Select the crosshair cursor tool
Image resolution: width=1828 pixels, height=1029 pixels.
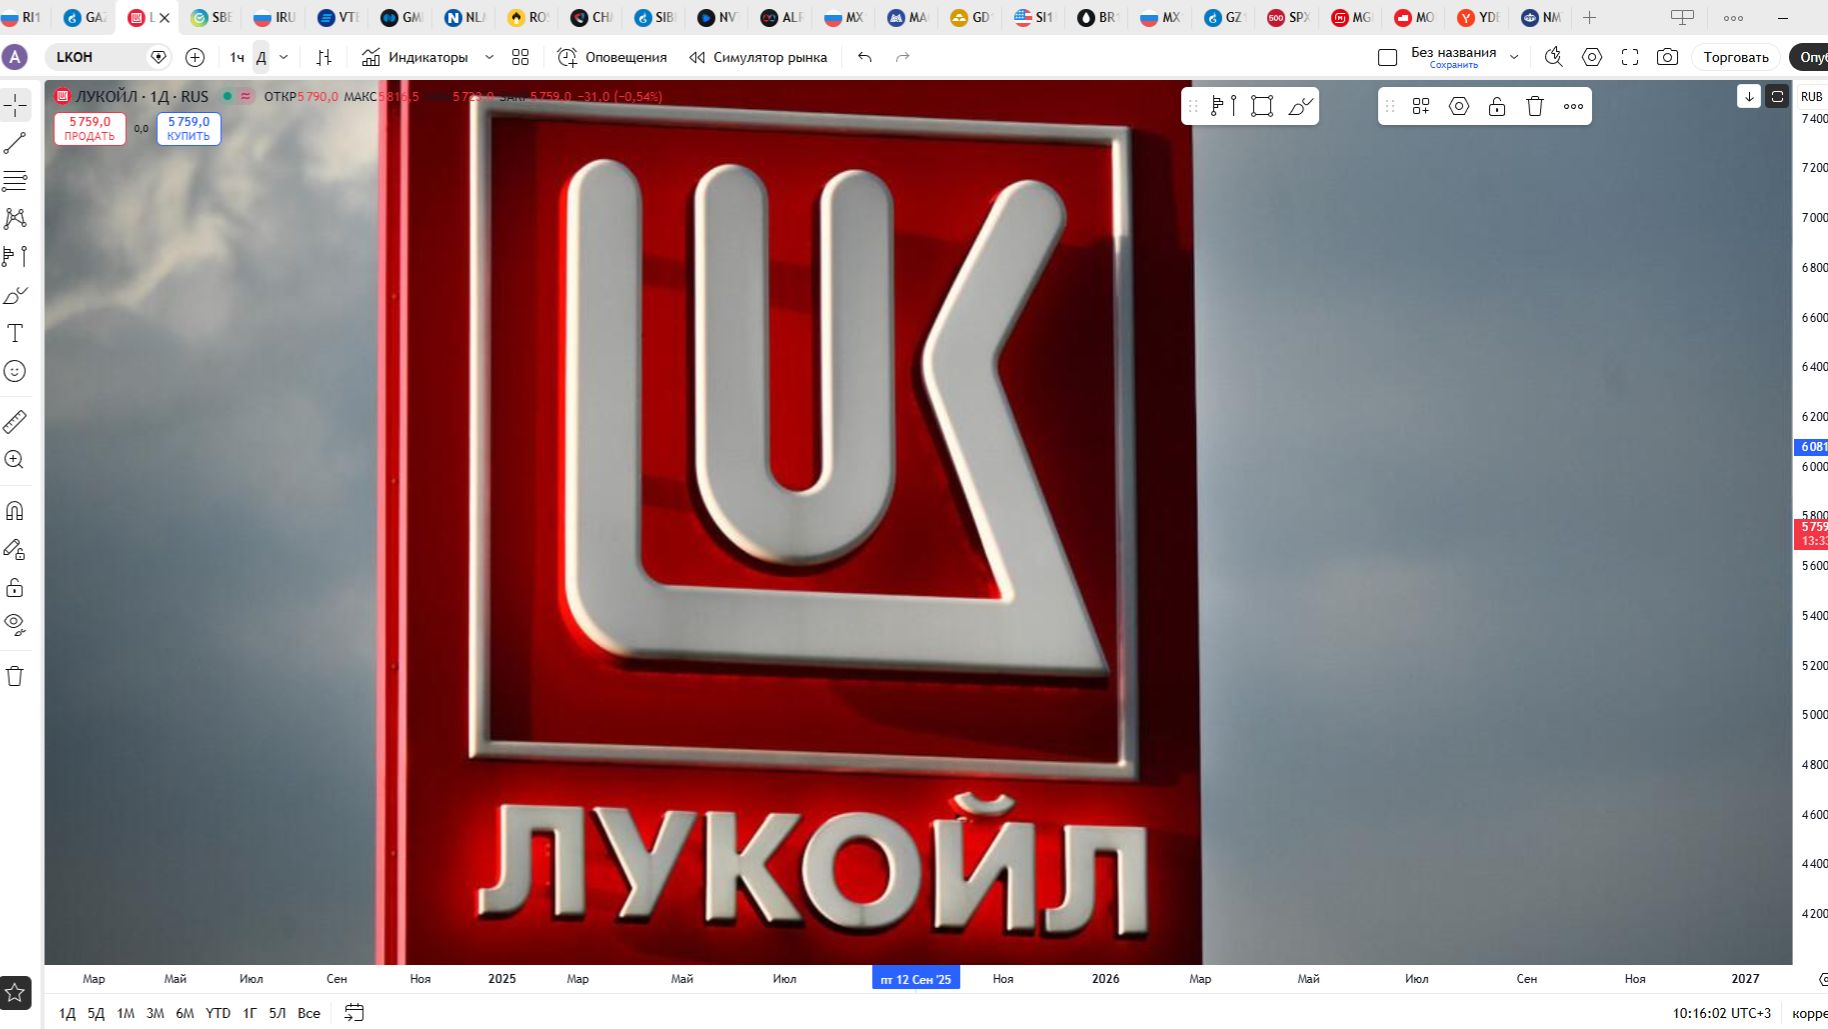[14, 104]
